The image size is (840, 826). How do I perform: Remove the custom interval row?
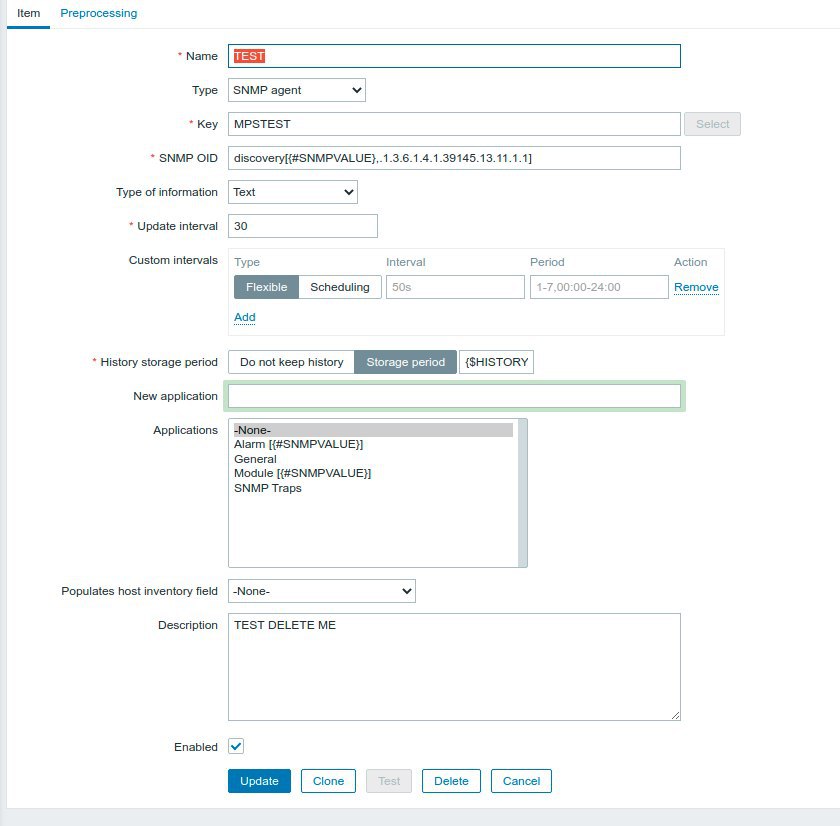[696, 287]
